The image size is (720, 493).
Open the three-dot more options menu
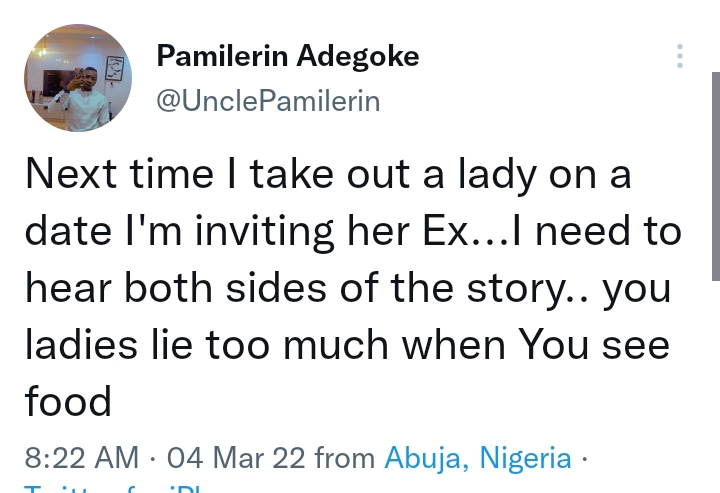pos(680,56)
